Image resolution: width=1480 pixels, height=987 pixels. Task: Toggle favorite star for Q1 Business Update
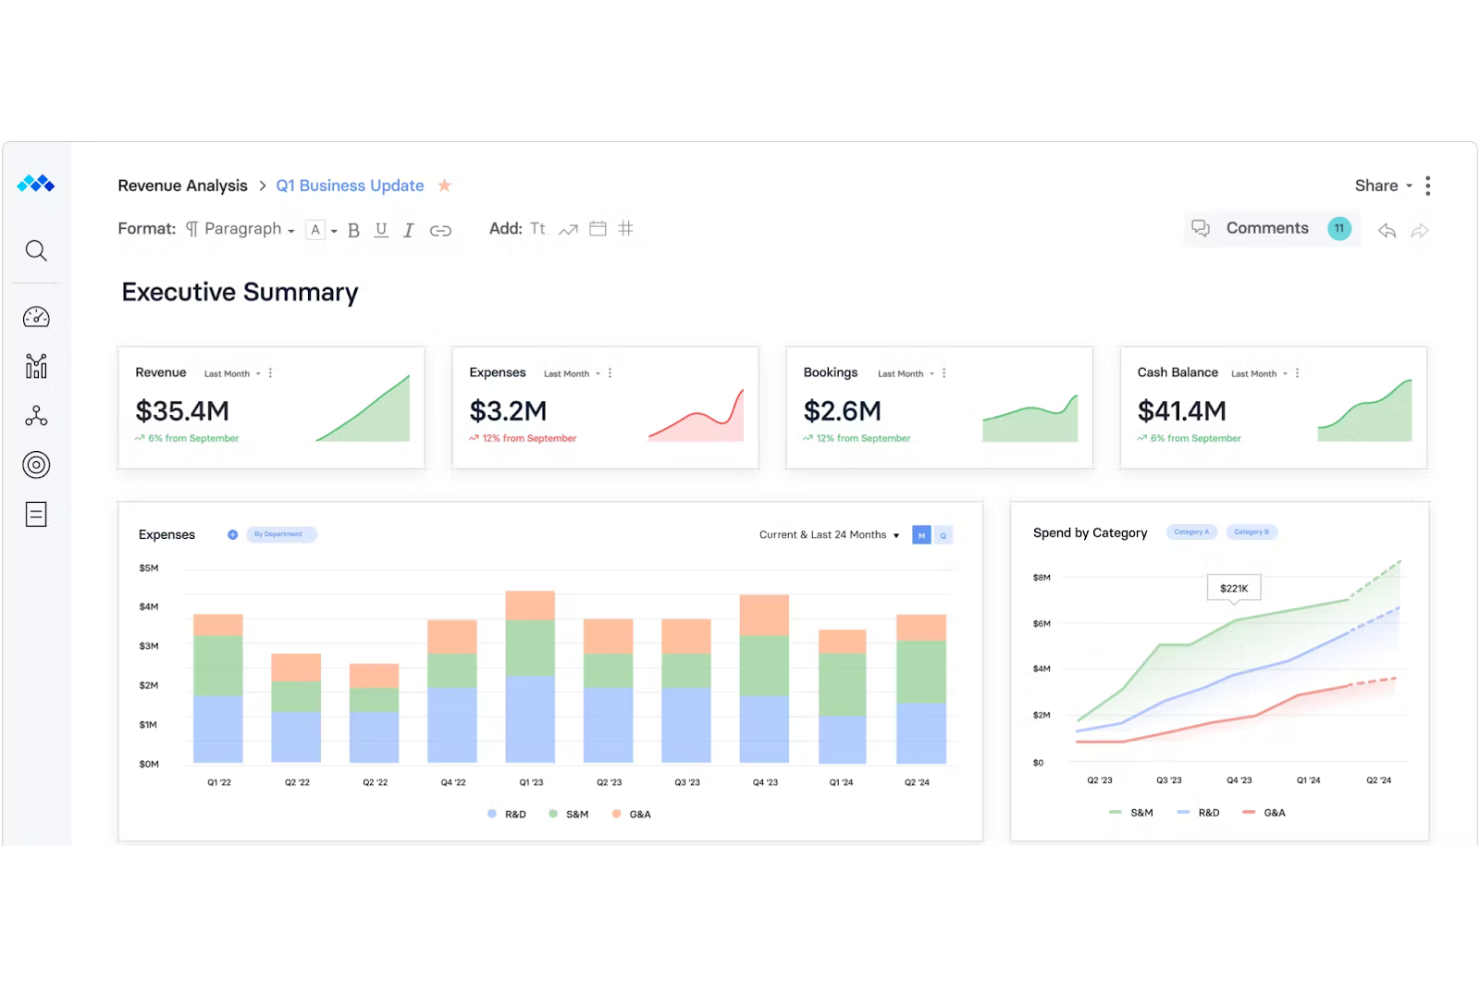click(445, 185)
